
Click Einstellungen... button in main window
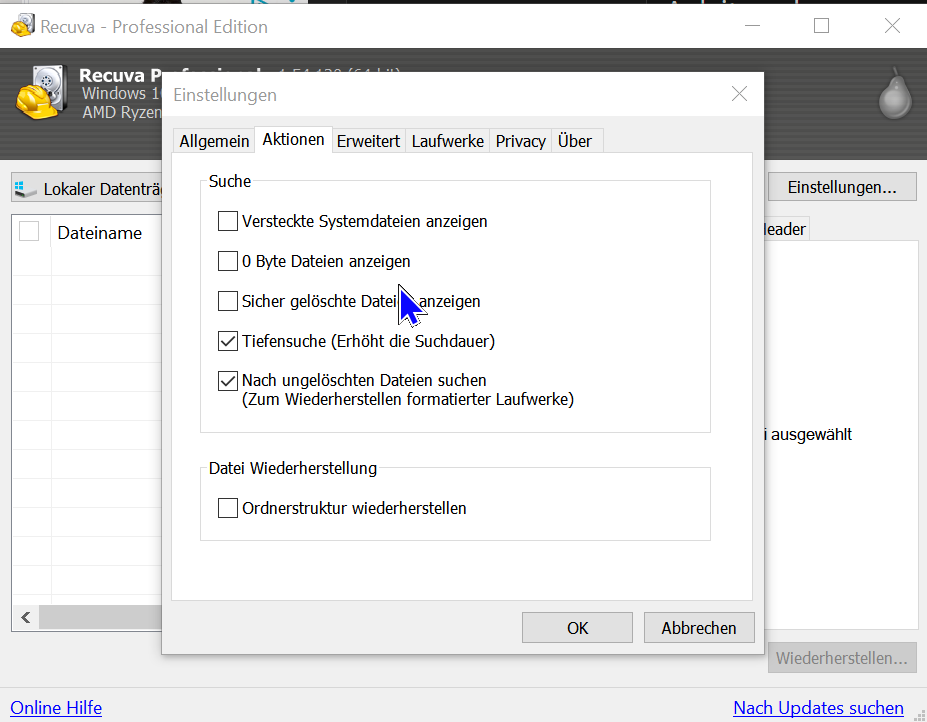pyautogui.click(x=842, y=187)
